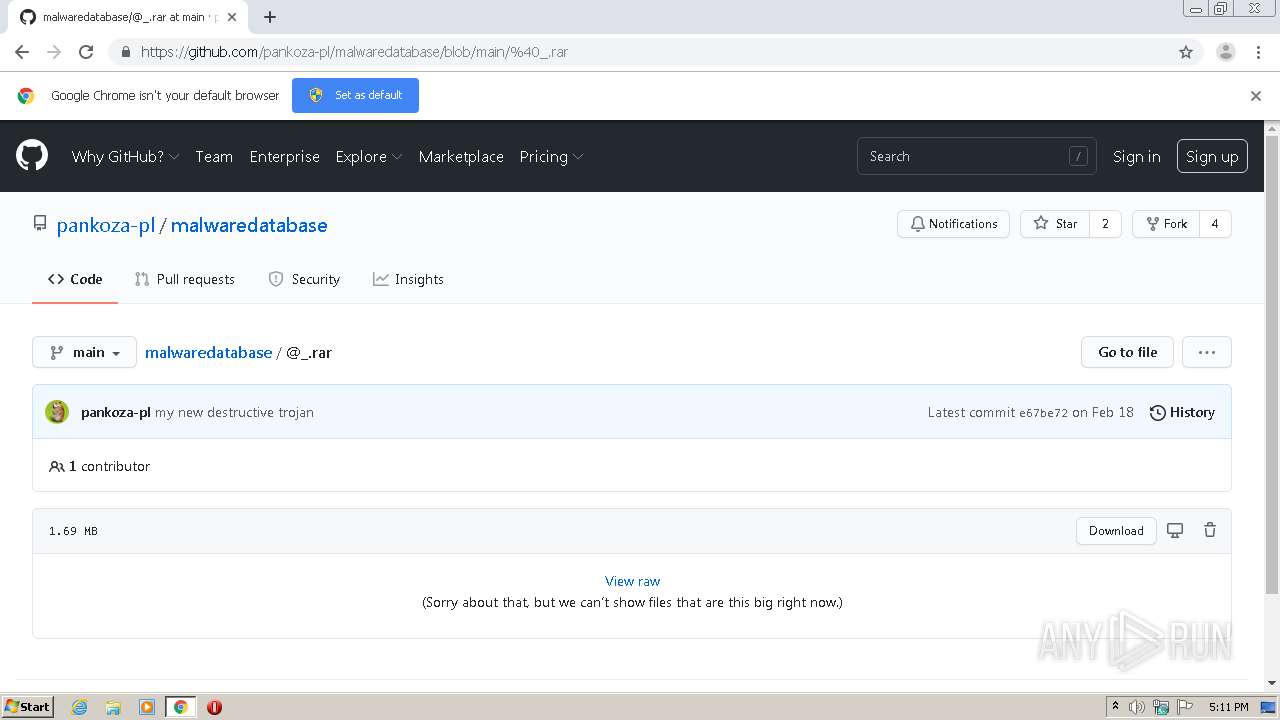This screenshot has width=1280, height=720.
Task: Click the browser forward arrow
Action: click(54, 52)
